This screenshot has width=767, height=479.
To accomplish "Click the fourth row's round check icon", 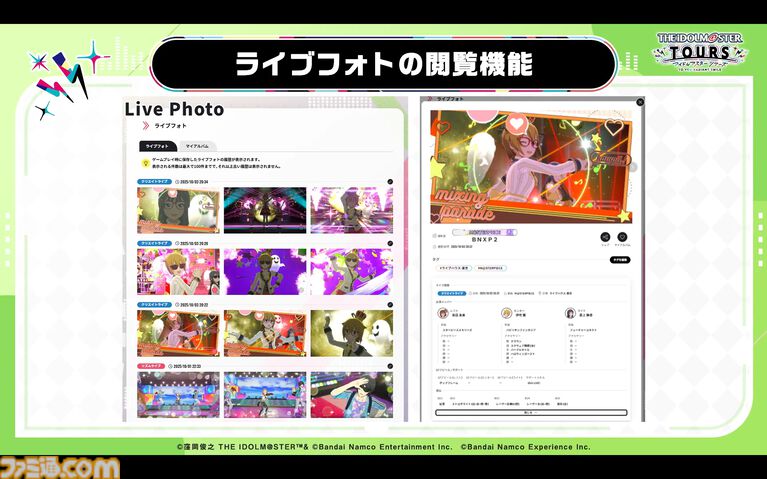I will 390,367.
